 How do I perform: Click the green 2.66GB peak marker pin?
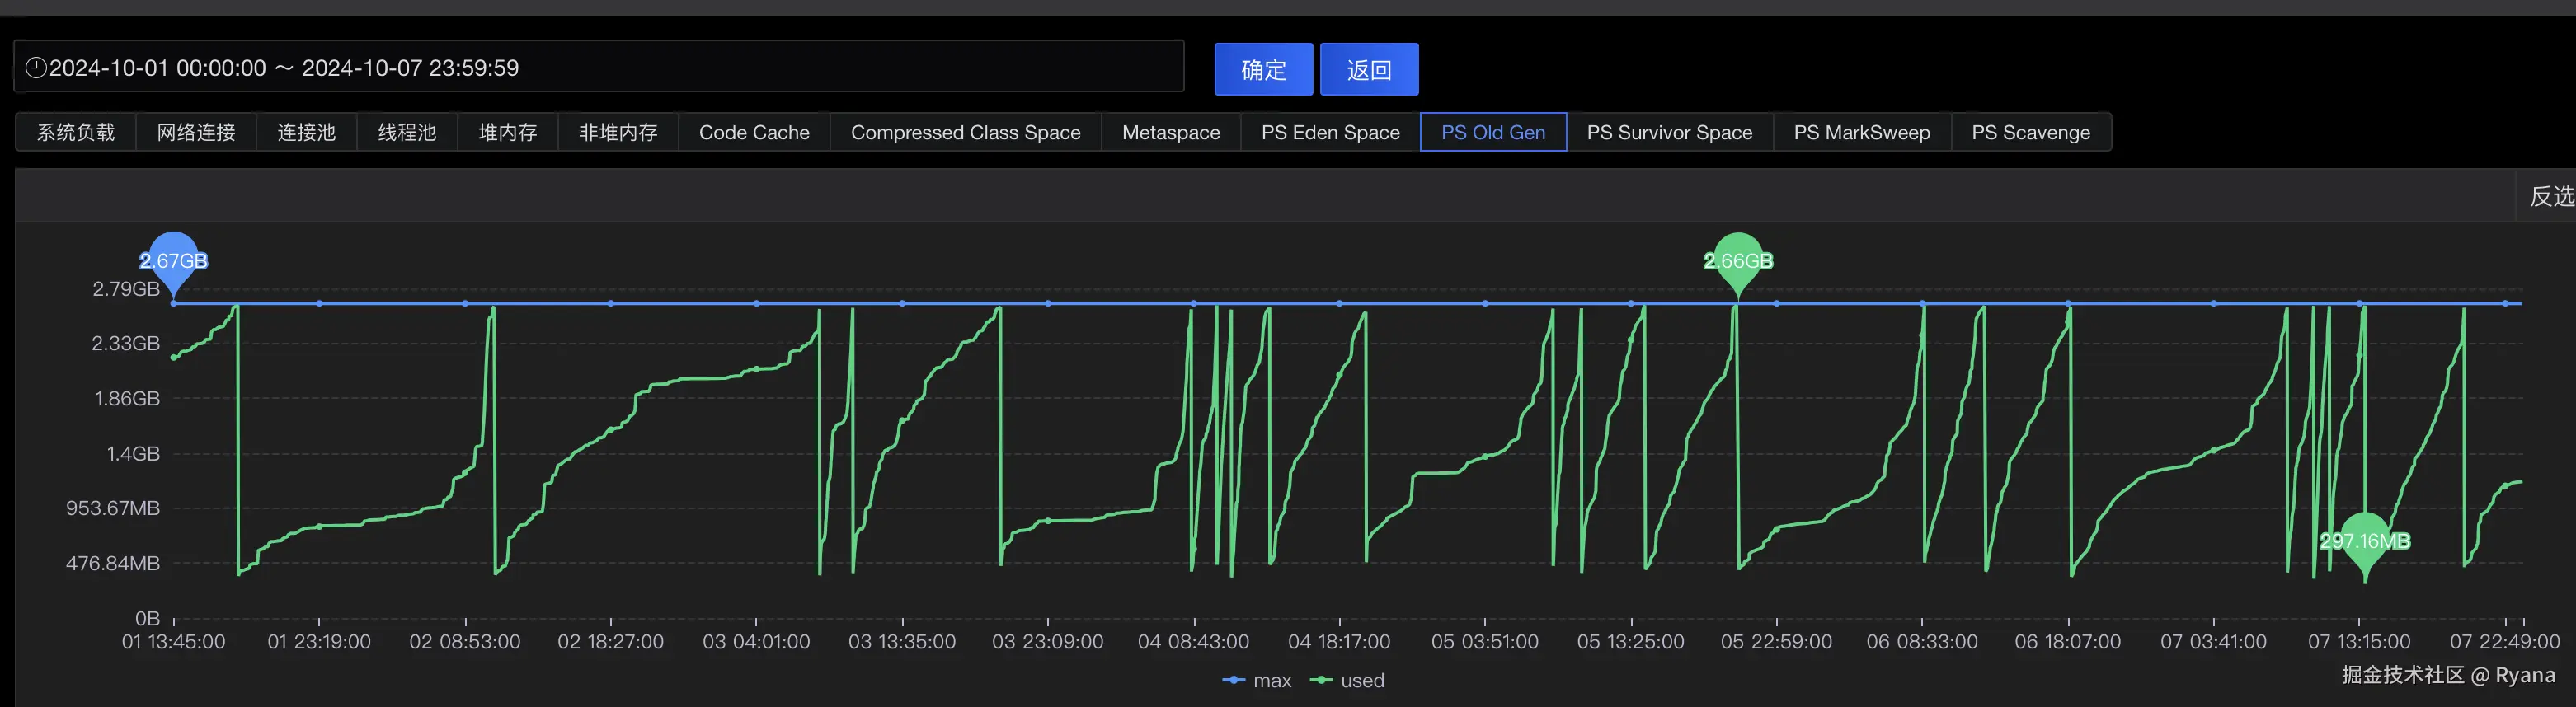click(x=1738, y=263)
